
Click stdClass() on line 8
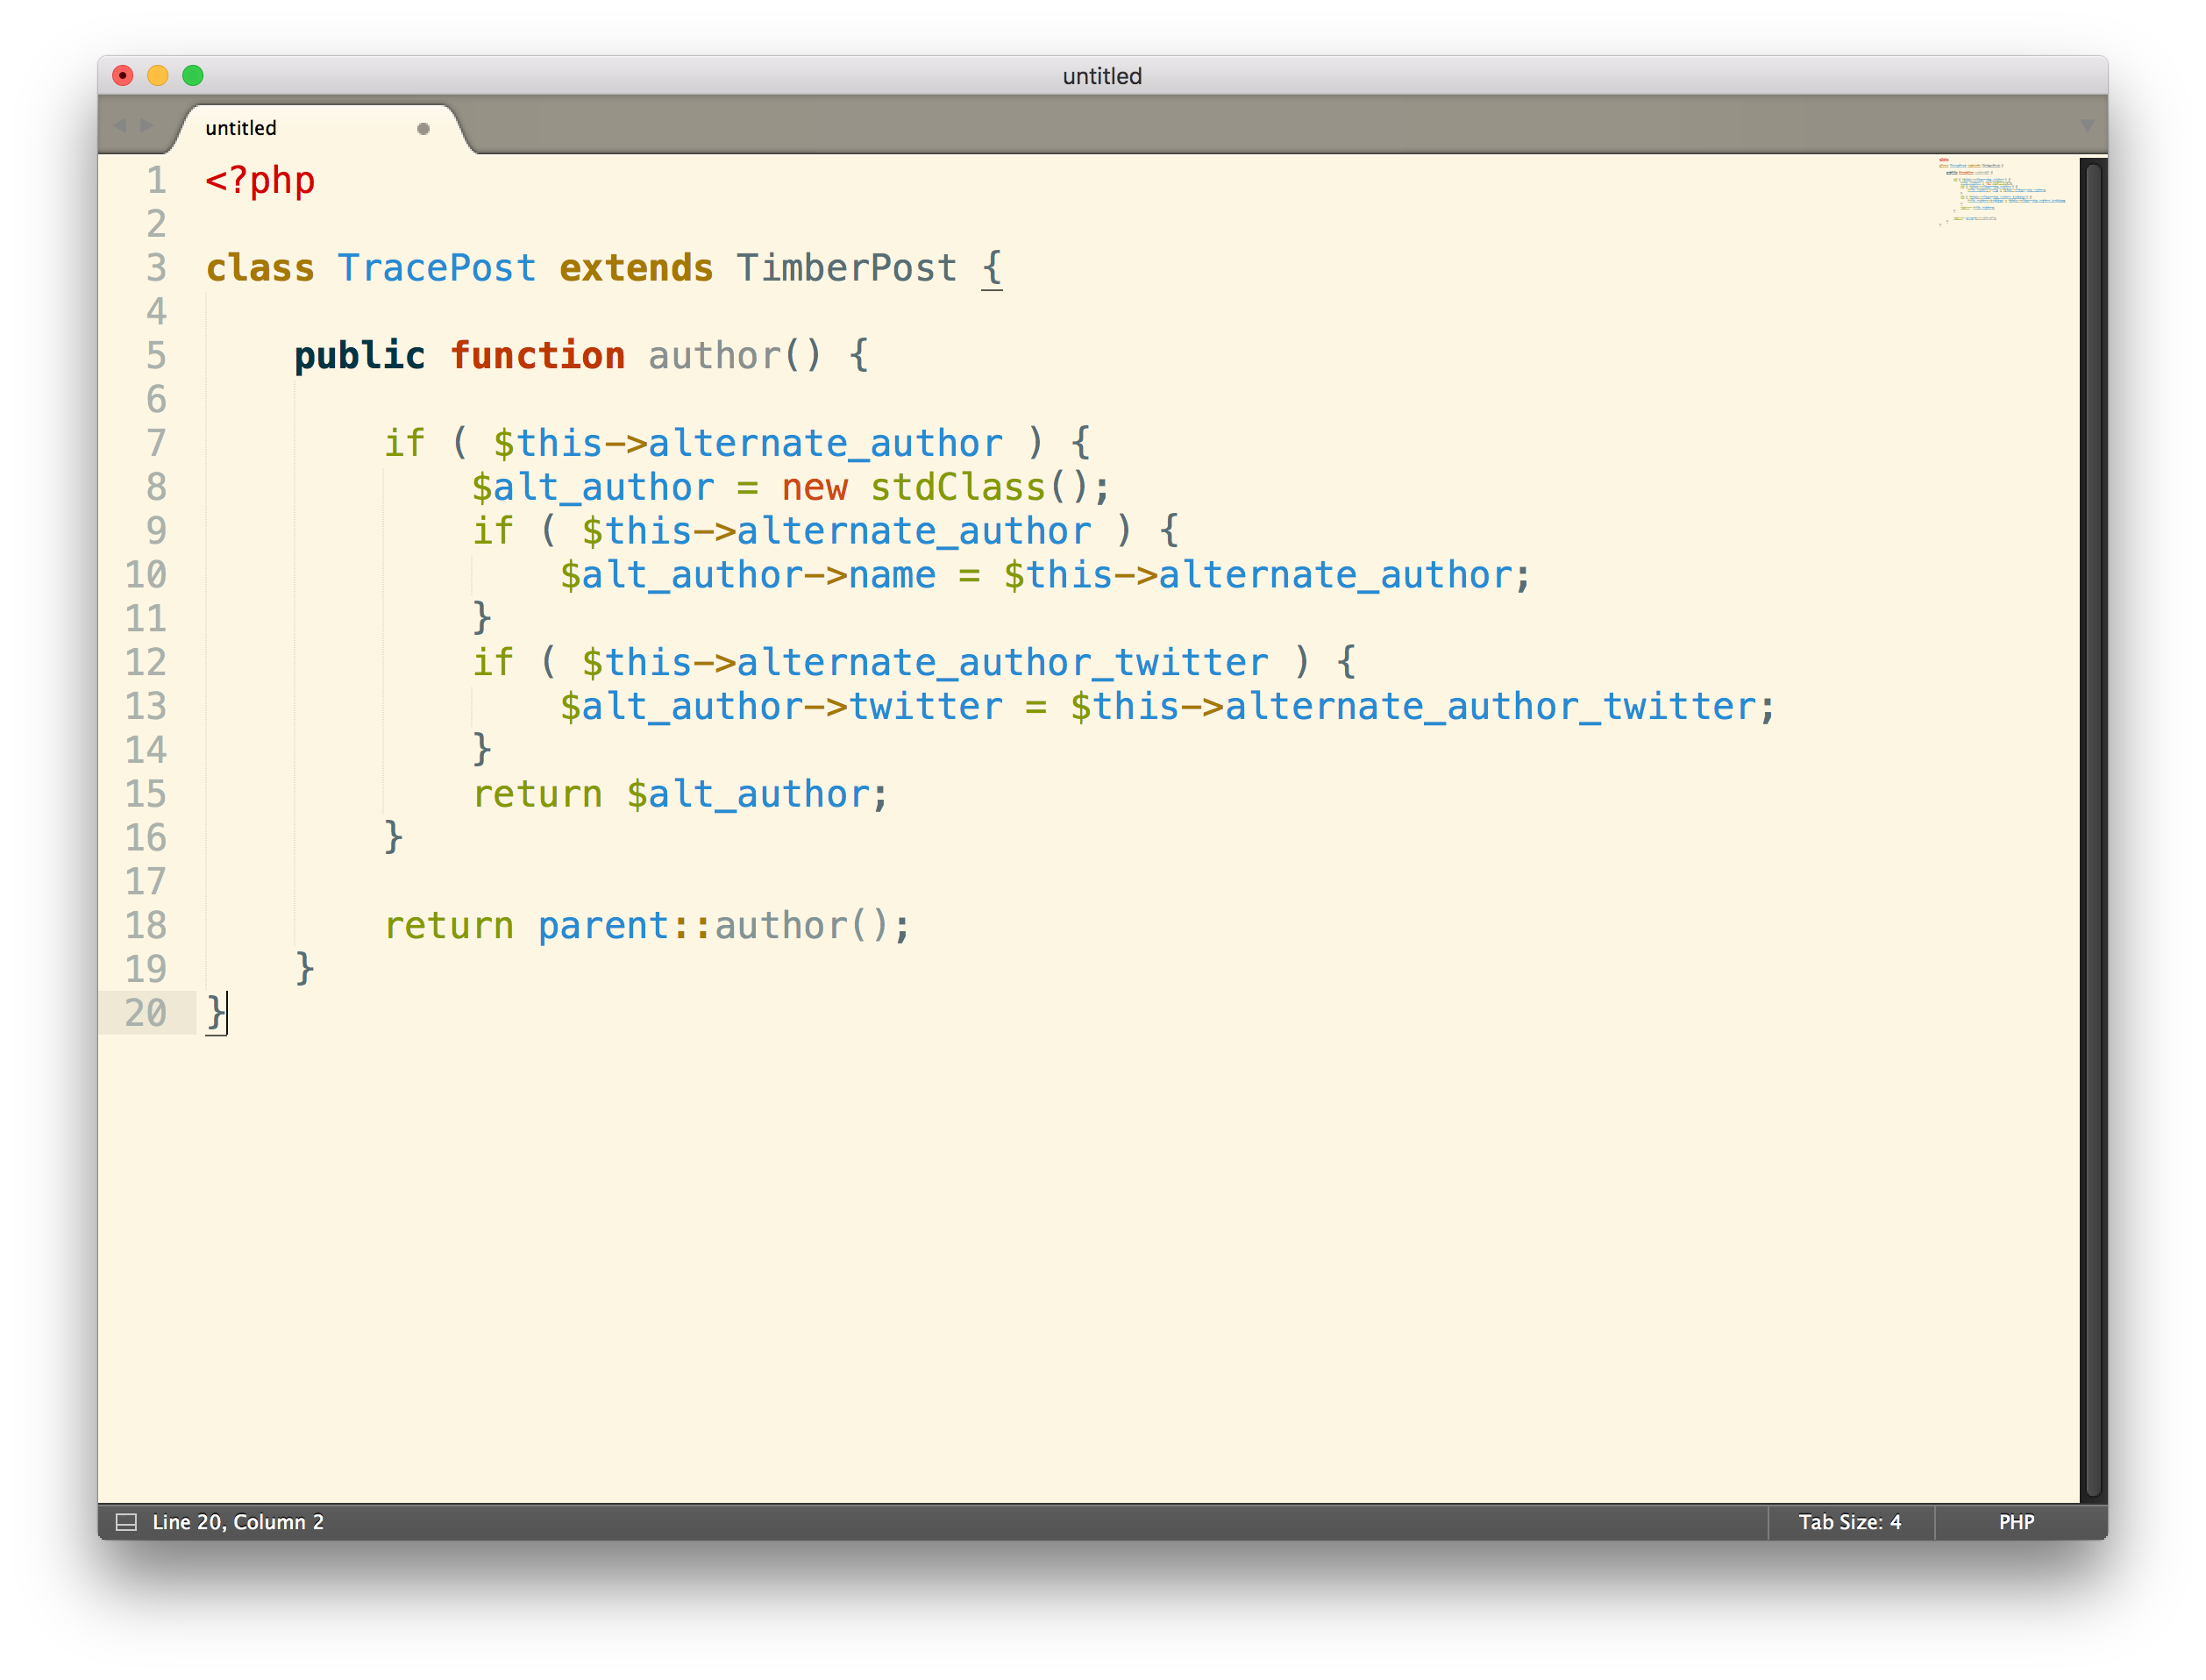coord(979,487)
